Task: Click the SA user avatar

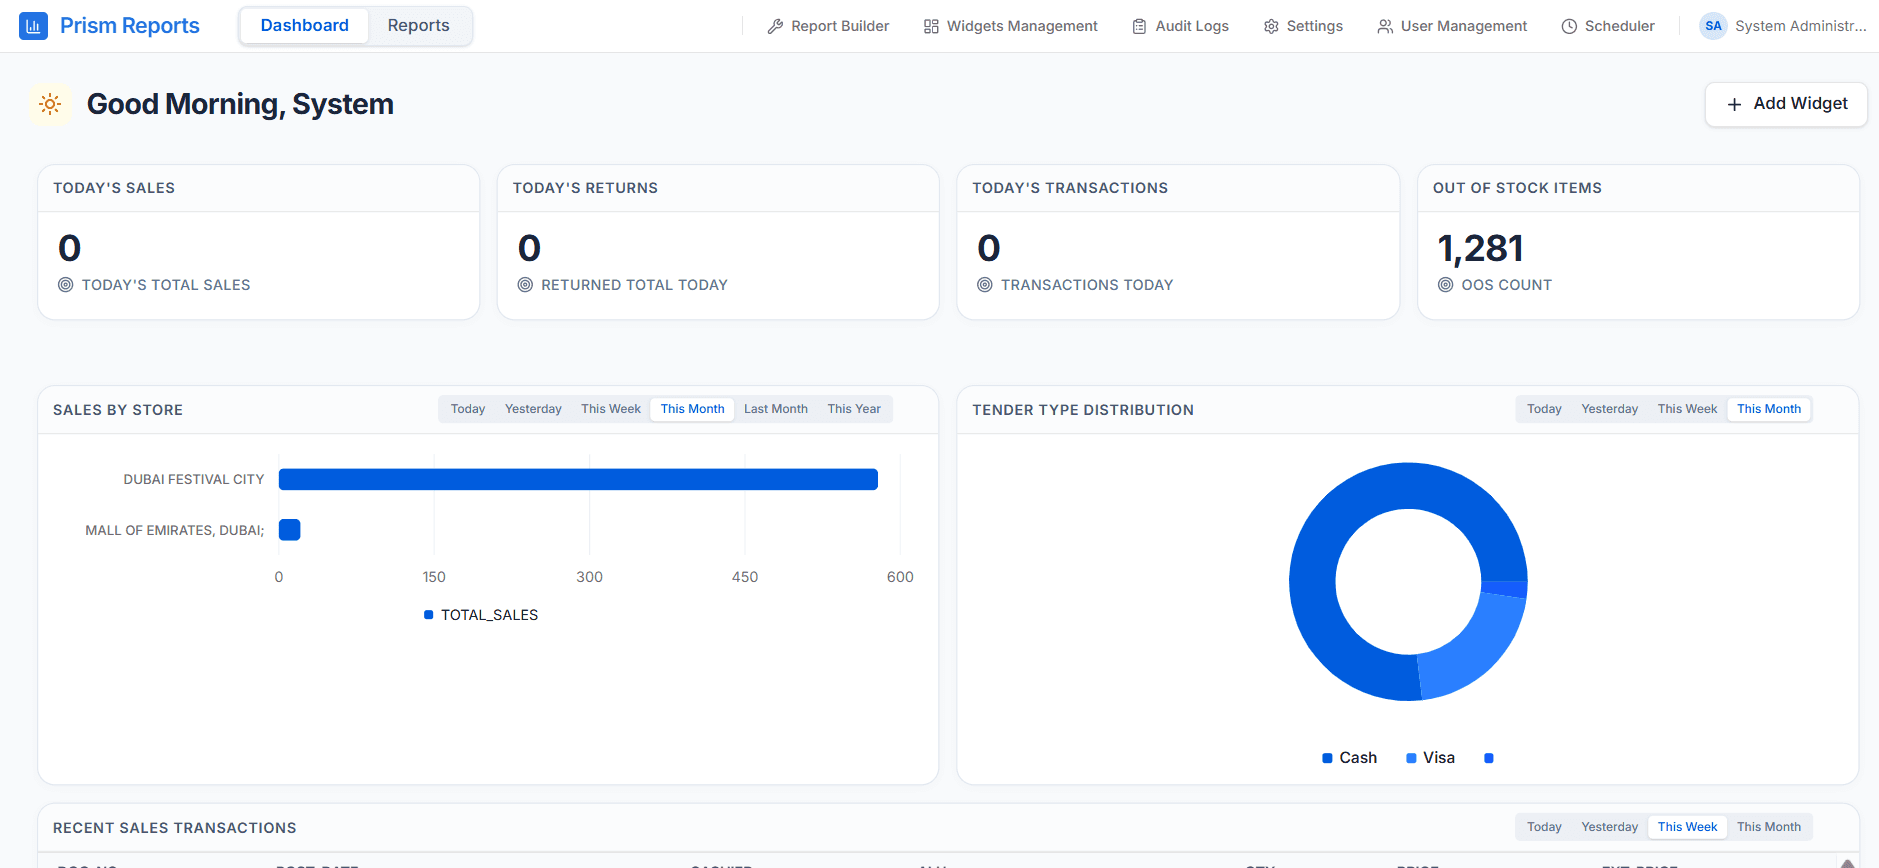Action: [x=1714, y=26]
